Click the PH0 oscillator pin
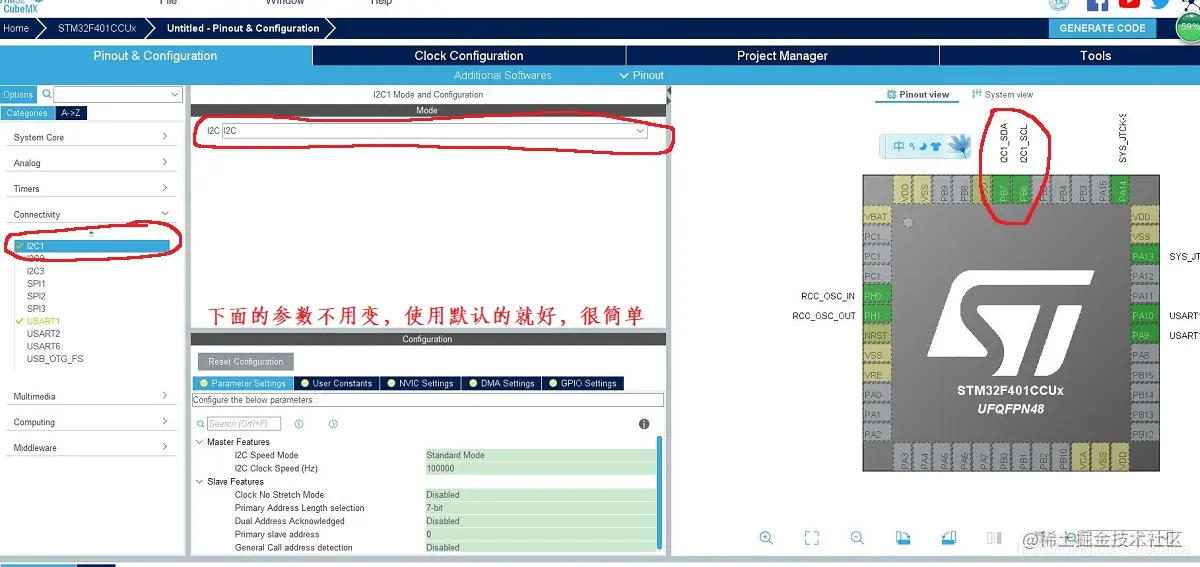The height and width of the screenshot is (567, 1200). 876,296
